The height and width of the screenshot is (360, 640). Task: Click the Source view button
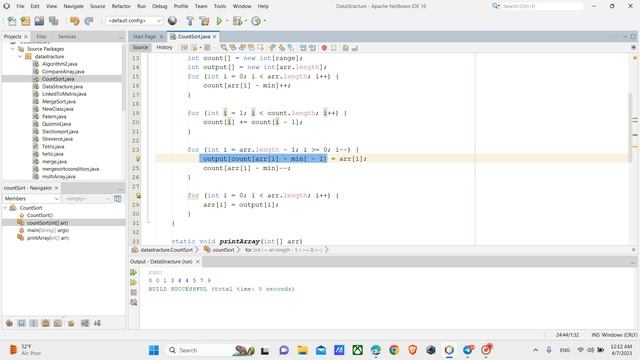[140, 47]
